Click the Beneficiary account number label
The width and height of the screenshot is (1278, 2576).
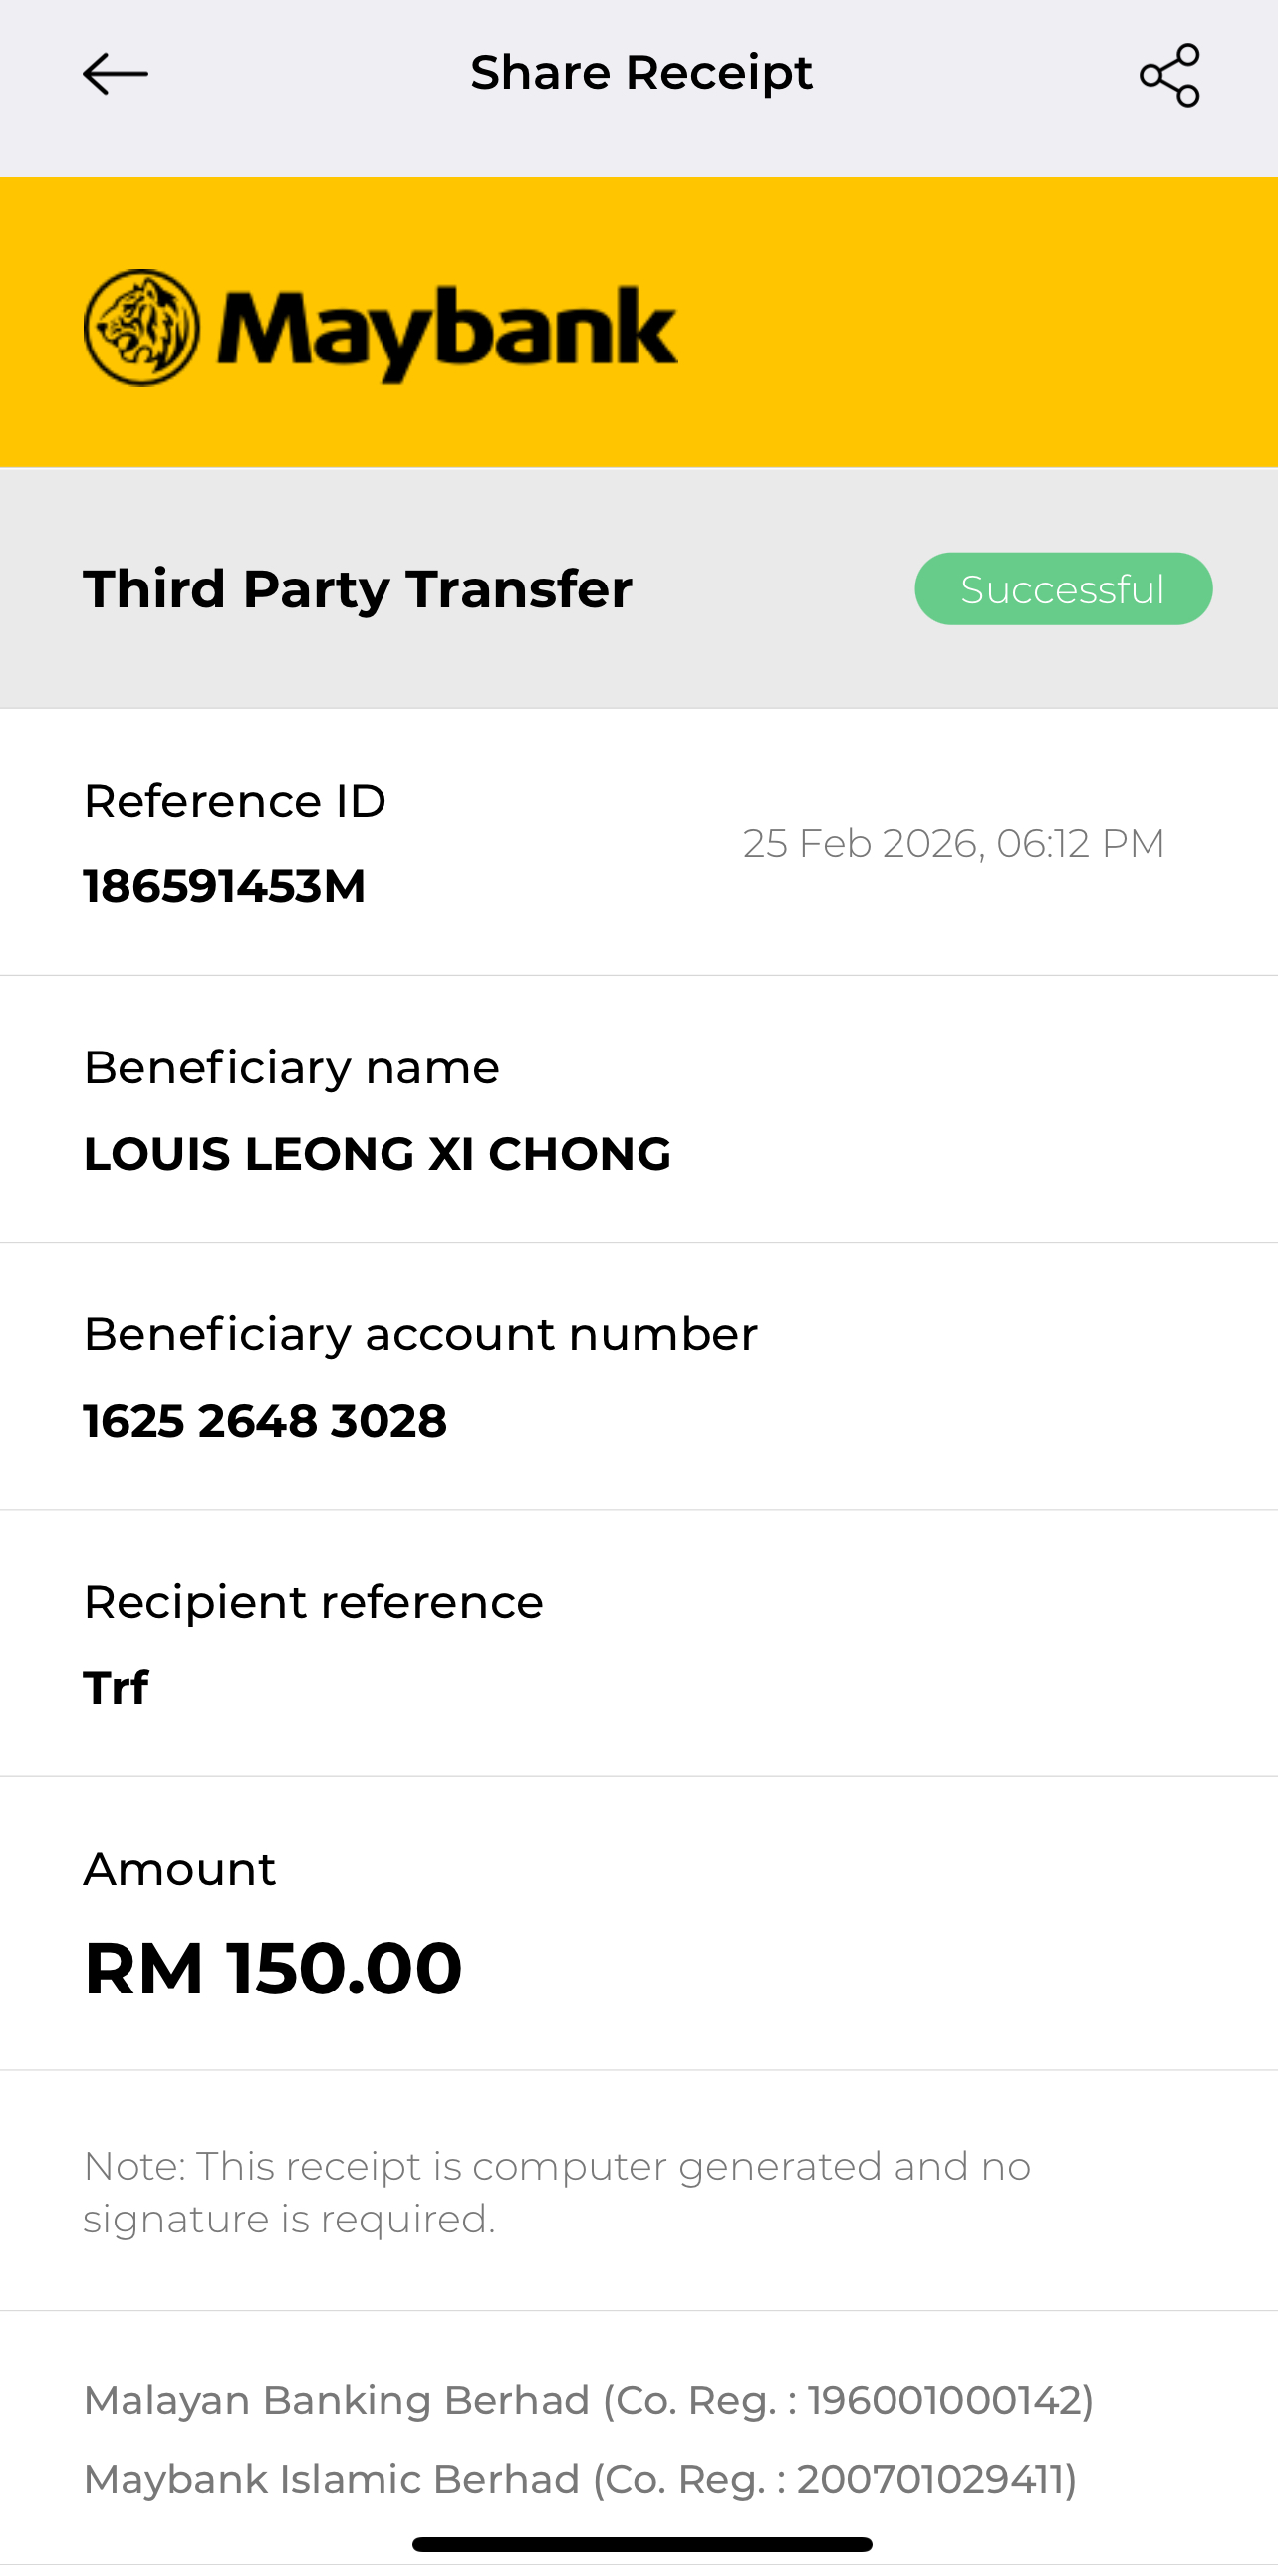point(420,1335)
